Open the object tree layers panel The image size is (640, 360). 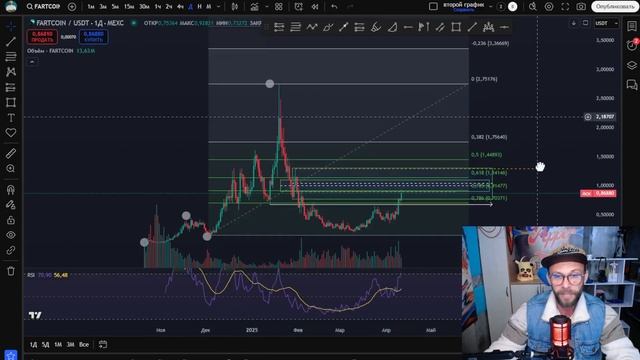[631, 65]
